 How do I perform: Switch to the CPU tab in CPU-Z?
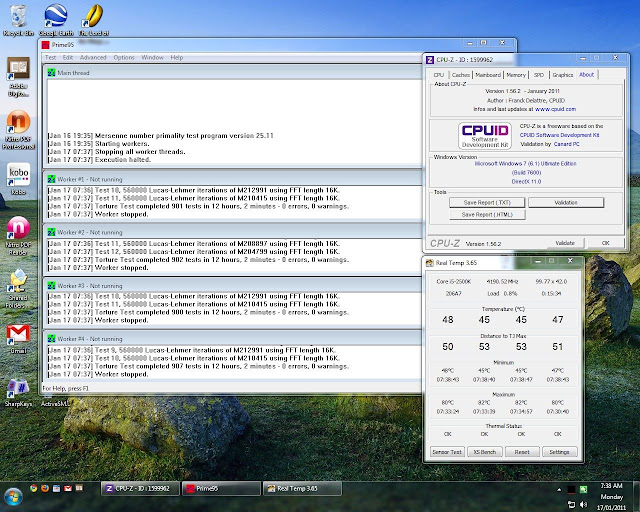pos(439,75)
